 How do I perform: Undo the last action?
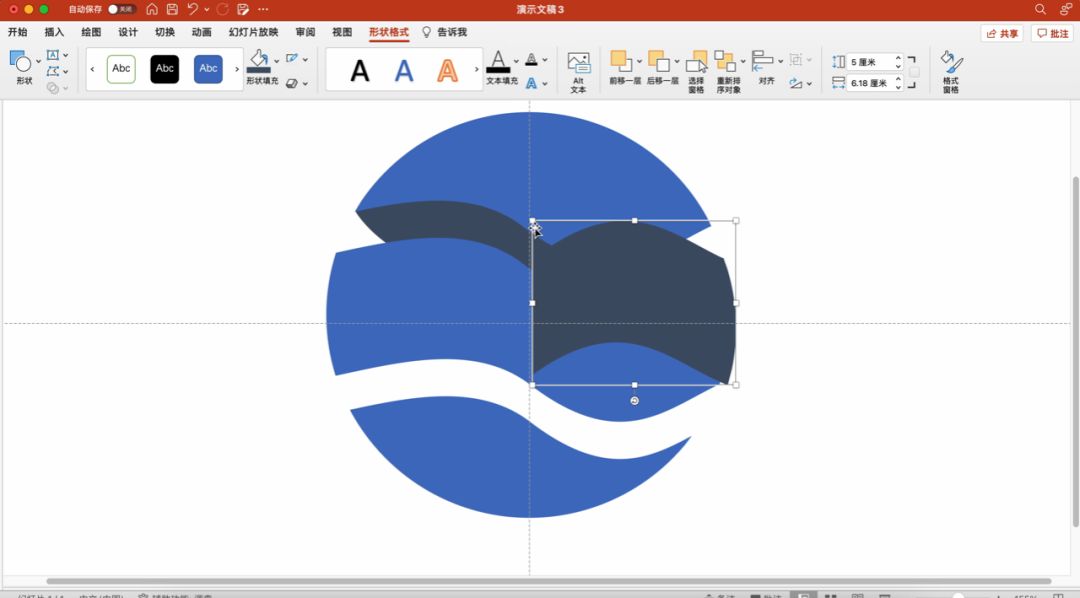(x=192, y=10)
